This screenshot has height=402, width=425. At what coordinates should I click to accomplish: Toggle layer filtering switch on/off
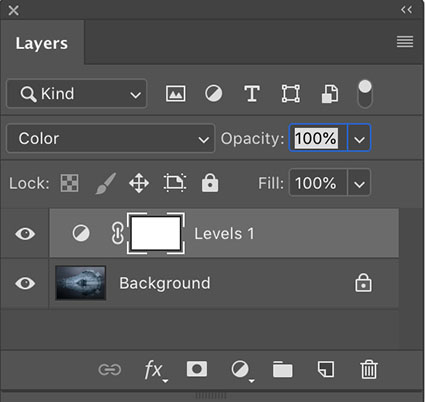(365, 94)
